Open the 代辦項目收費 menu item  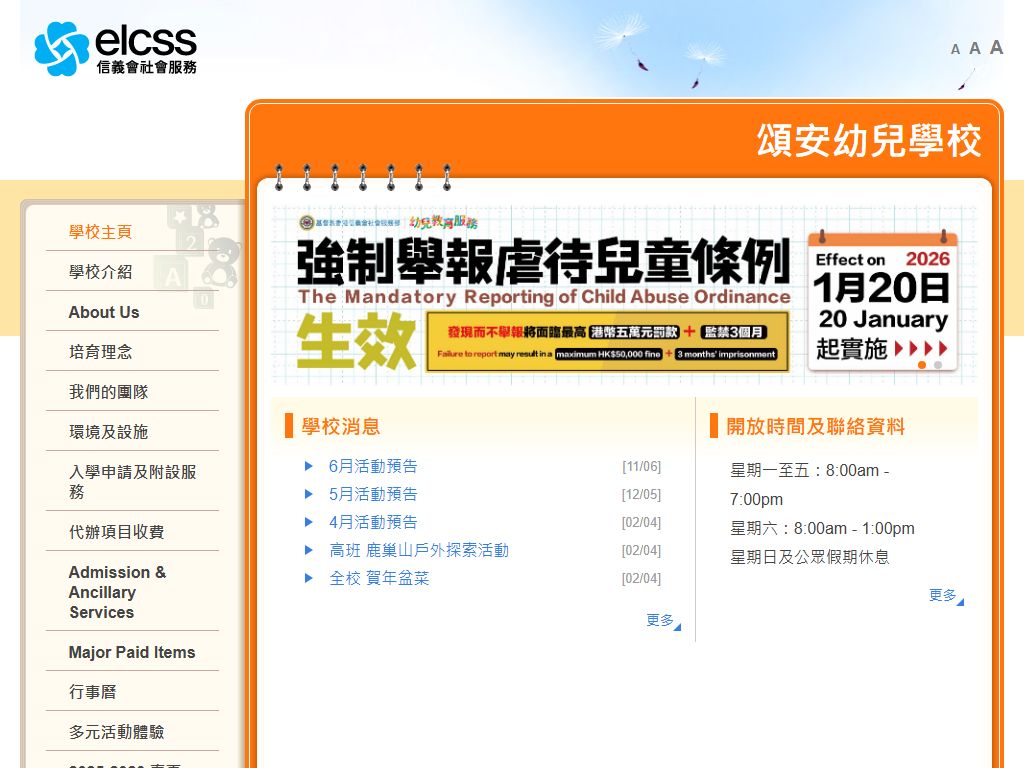[x=116, y=532]
